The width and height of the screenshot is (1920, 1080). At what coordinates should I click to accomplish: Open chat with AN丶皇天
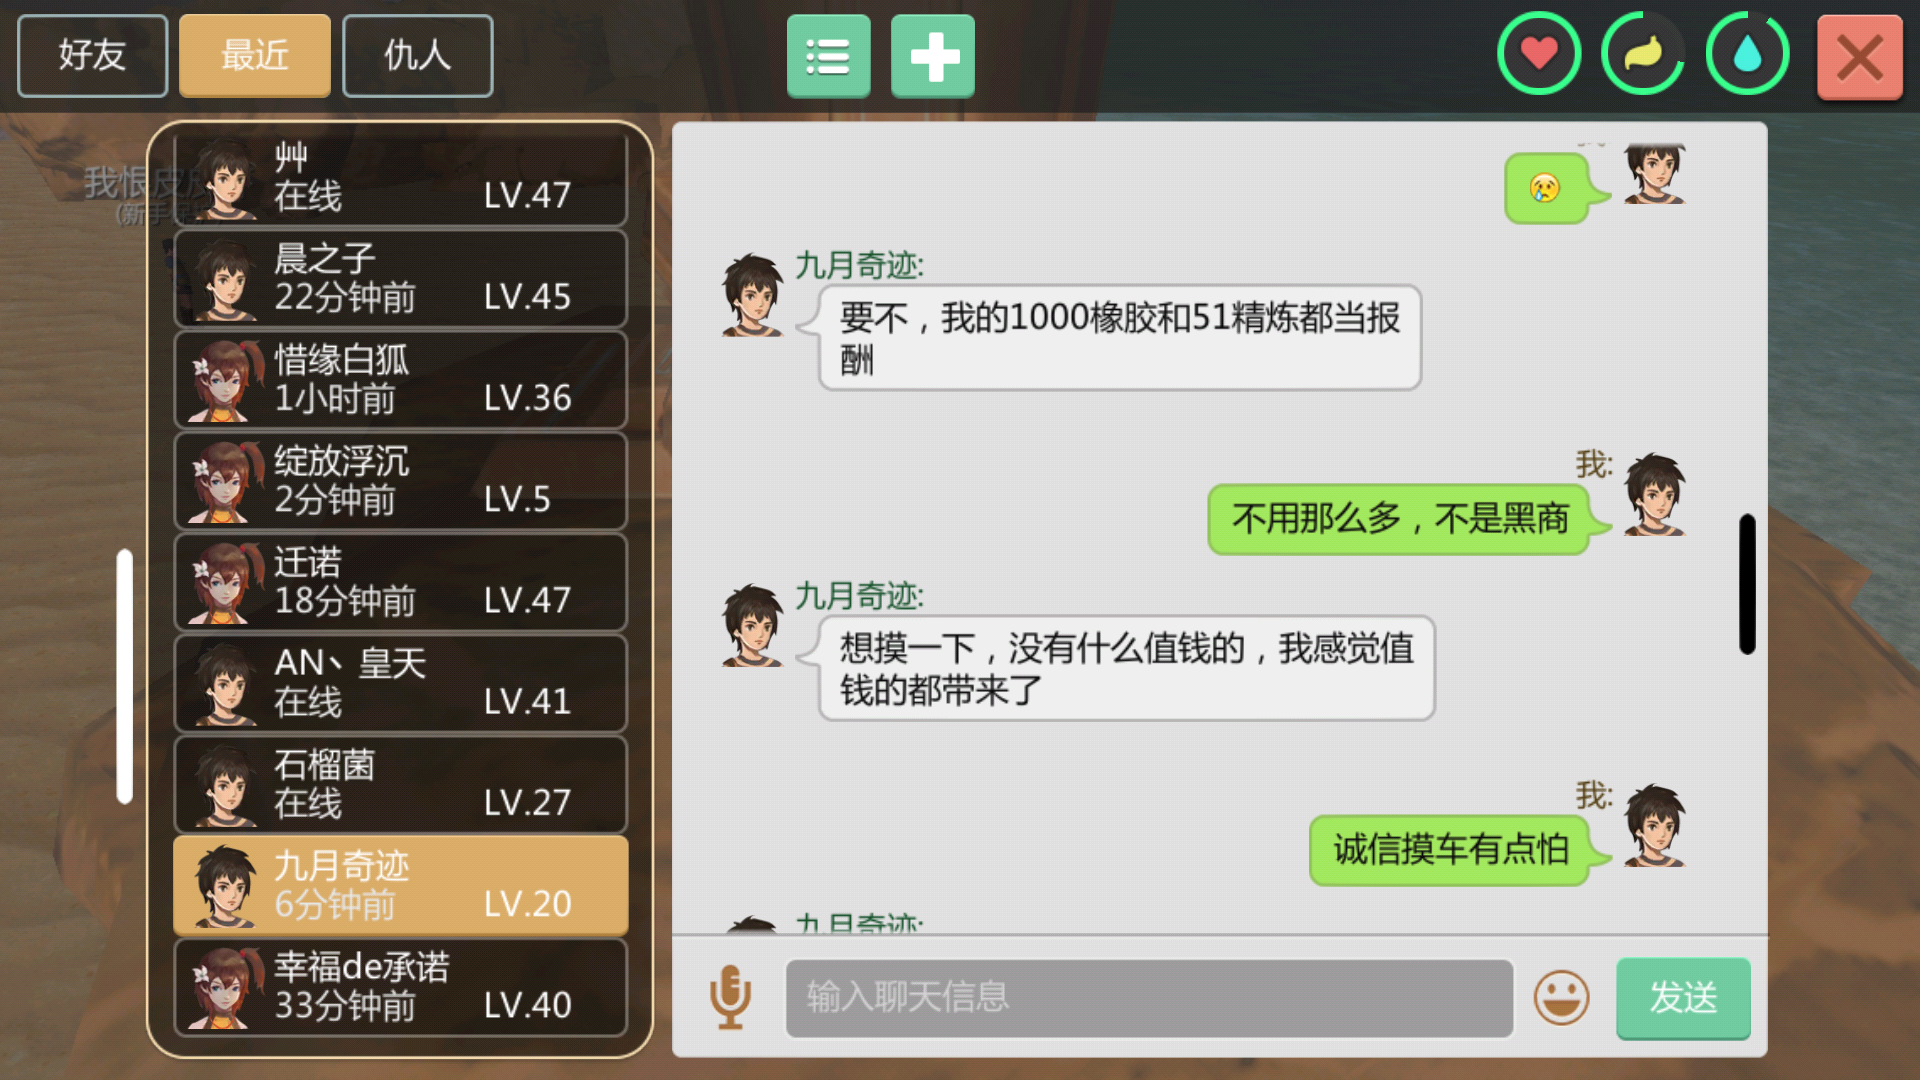[x=400, y=684]
